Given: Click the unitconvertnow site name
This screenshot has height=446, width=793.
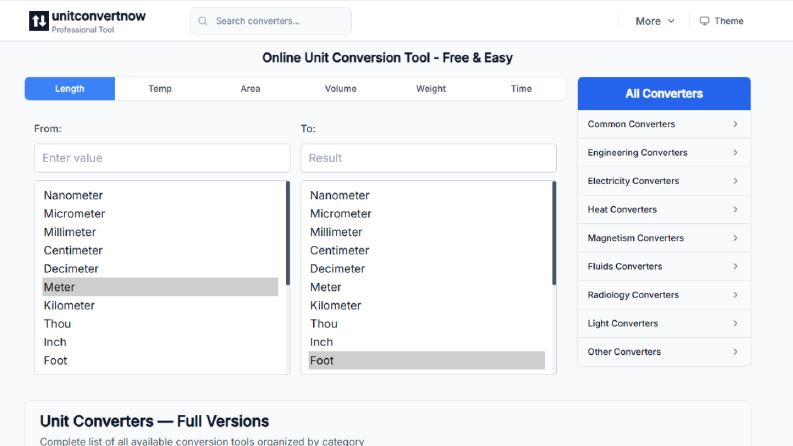Looking at the screenshot, I should pyautogui.click(x=99, y=16).
